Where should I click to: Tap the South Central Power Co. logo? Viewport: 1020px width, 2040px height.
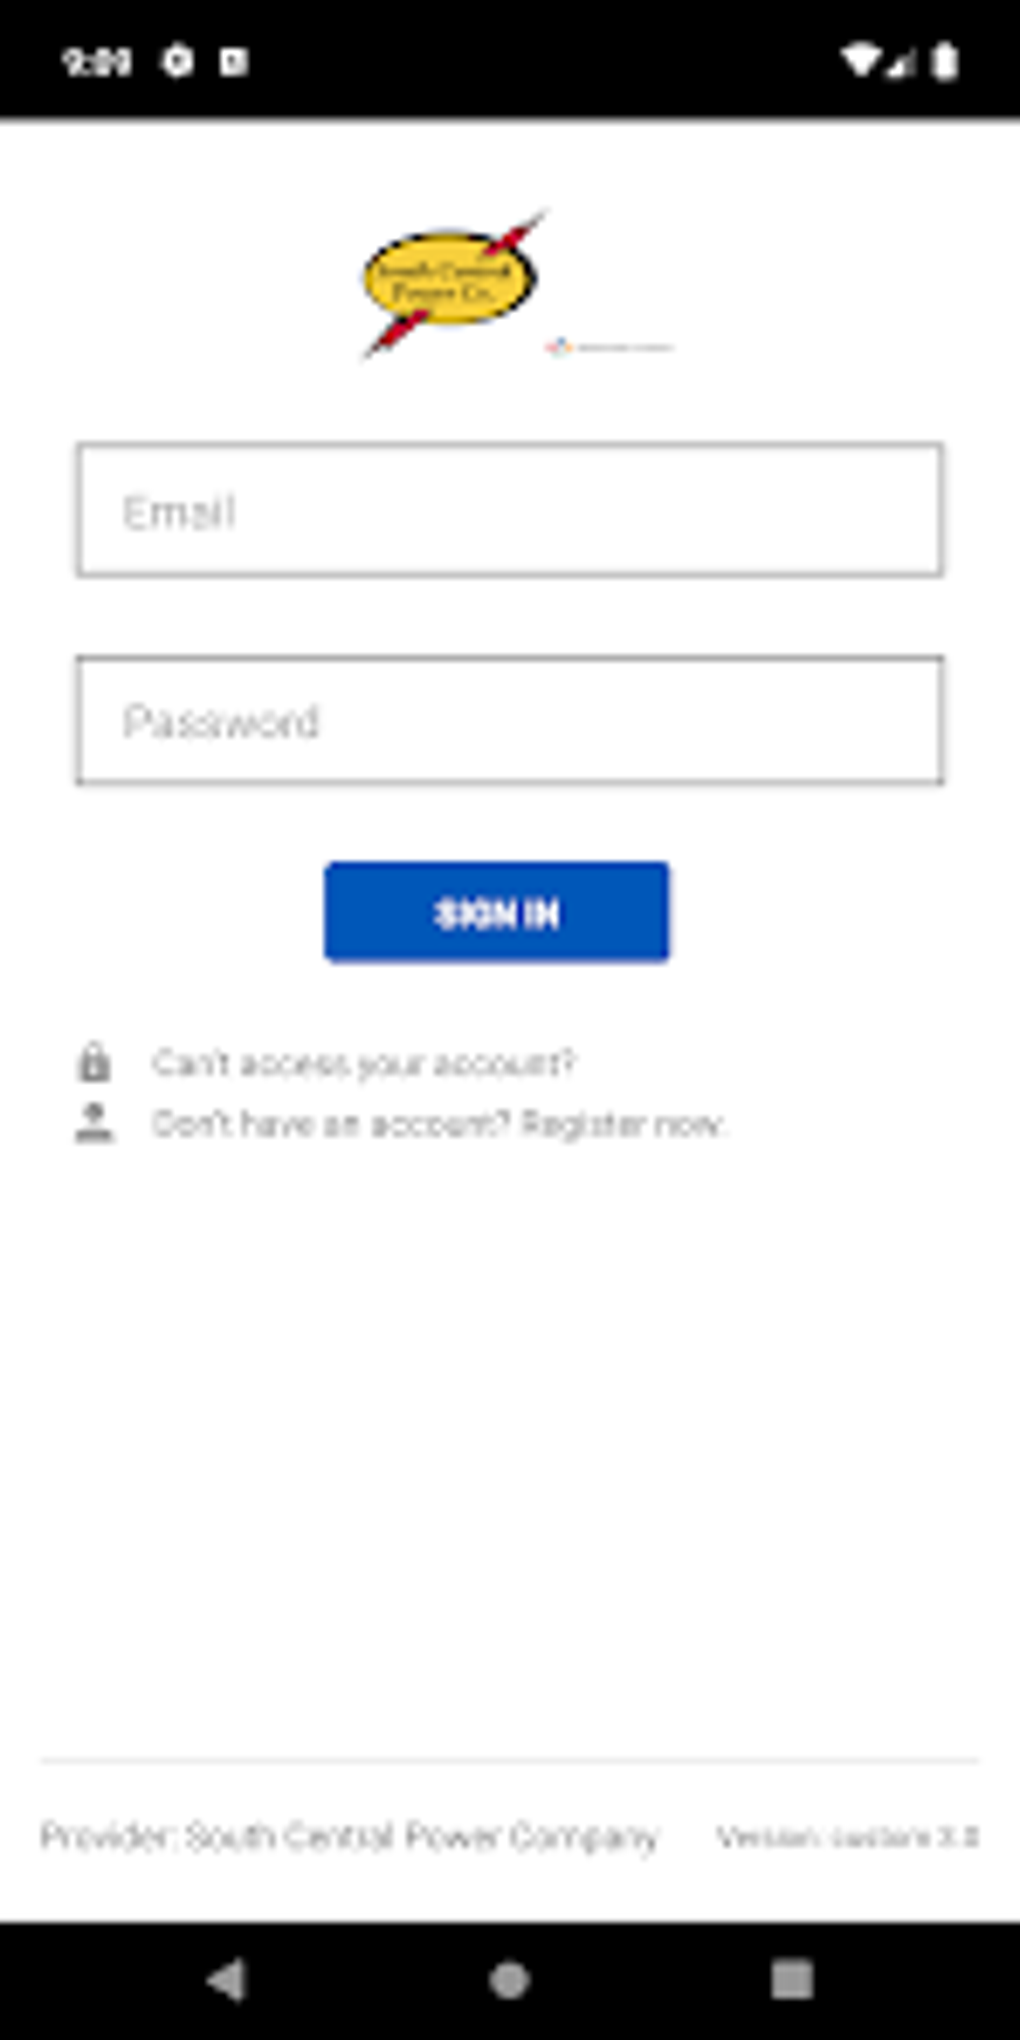pyautogui.click(x=451, y=283)
